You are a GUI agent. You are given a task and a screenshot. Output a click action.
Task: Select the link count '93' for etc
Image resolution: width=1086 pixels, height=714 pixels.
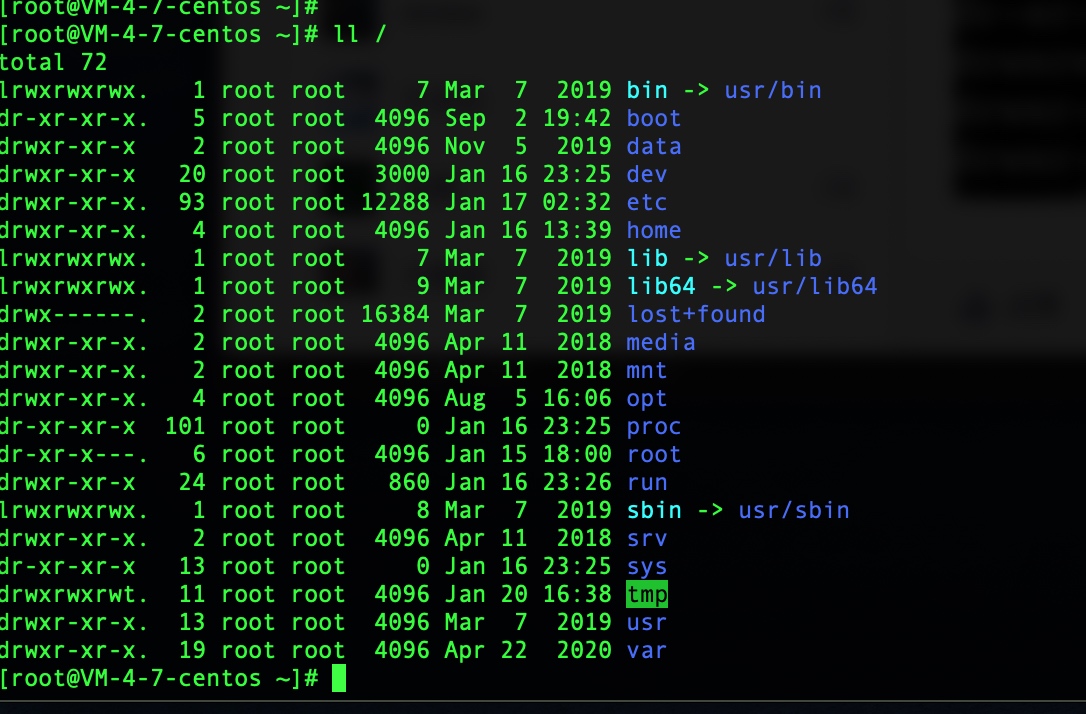click(x=192, y=202)
